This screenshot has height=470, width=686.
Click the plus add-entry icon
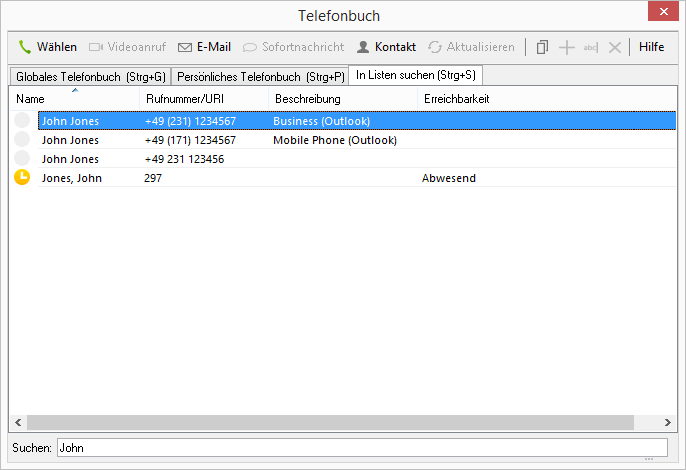tap(567, 47)
